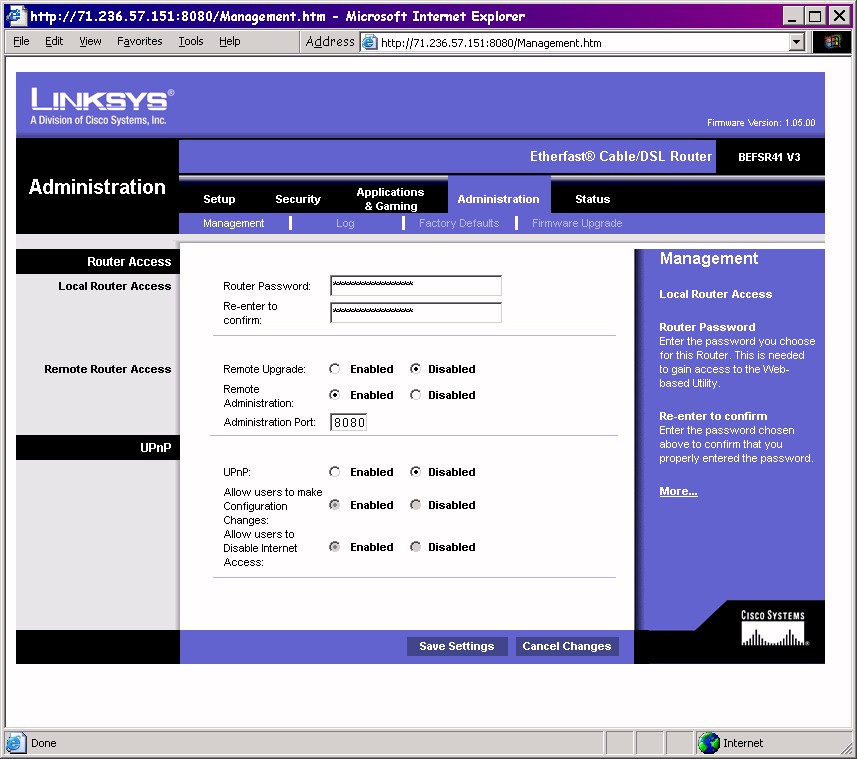This screenshot has width=857, height=759.
Task: Open the Factory Defaults sub-tab
Action: [459, 223]
